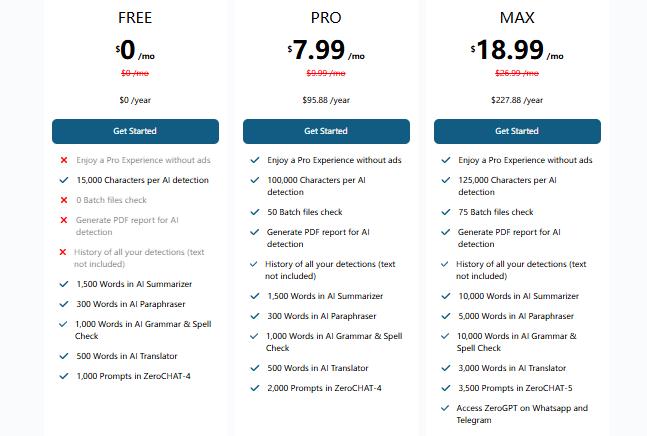Click the FREE plan title
This screenshot has width=647, height=436.
[135, 17]
